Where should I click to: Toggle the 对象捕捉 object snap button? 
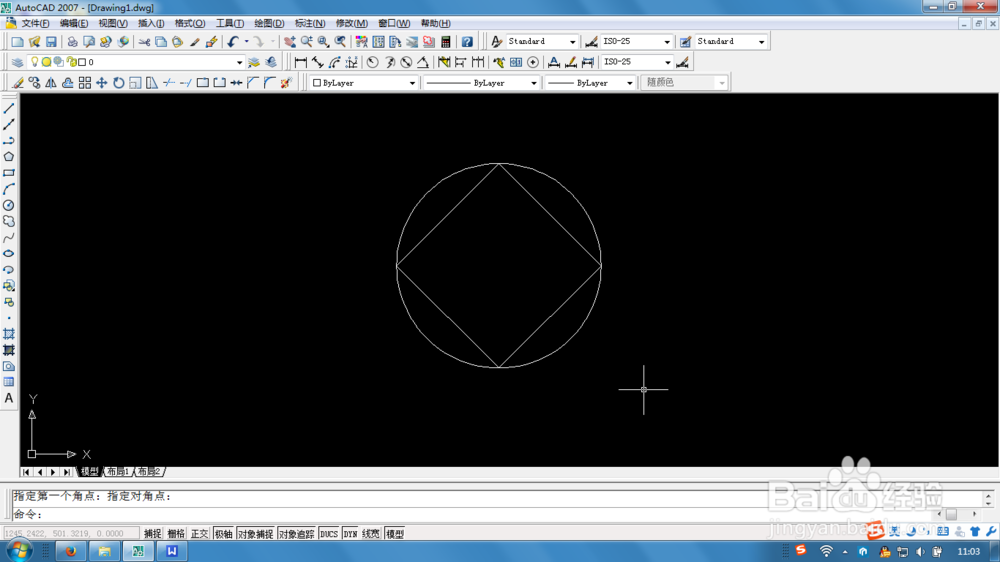(255, 534)
